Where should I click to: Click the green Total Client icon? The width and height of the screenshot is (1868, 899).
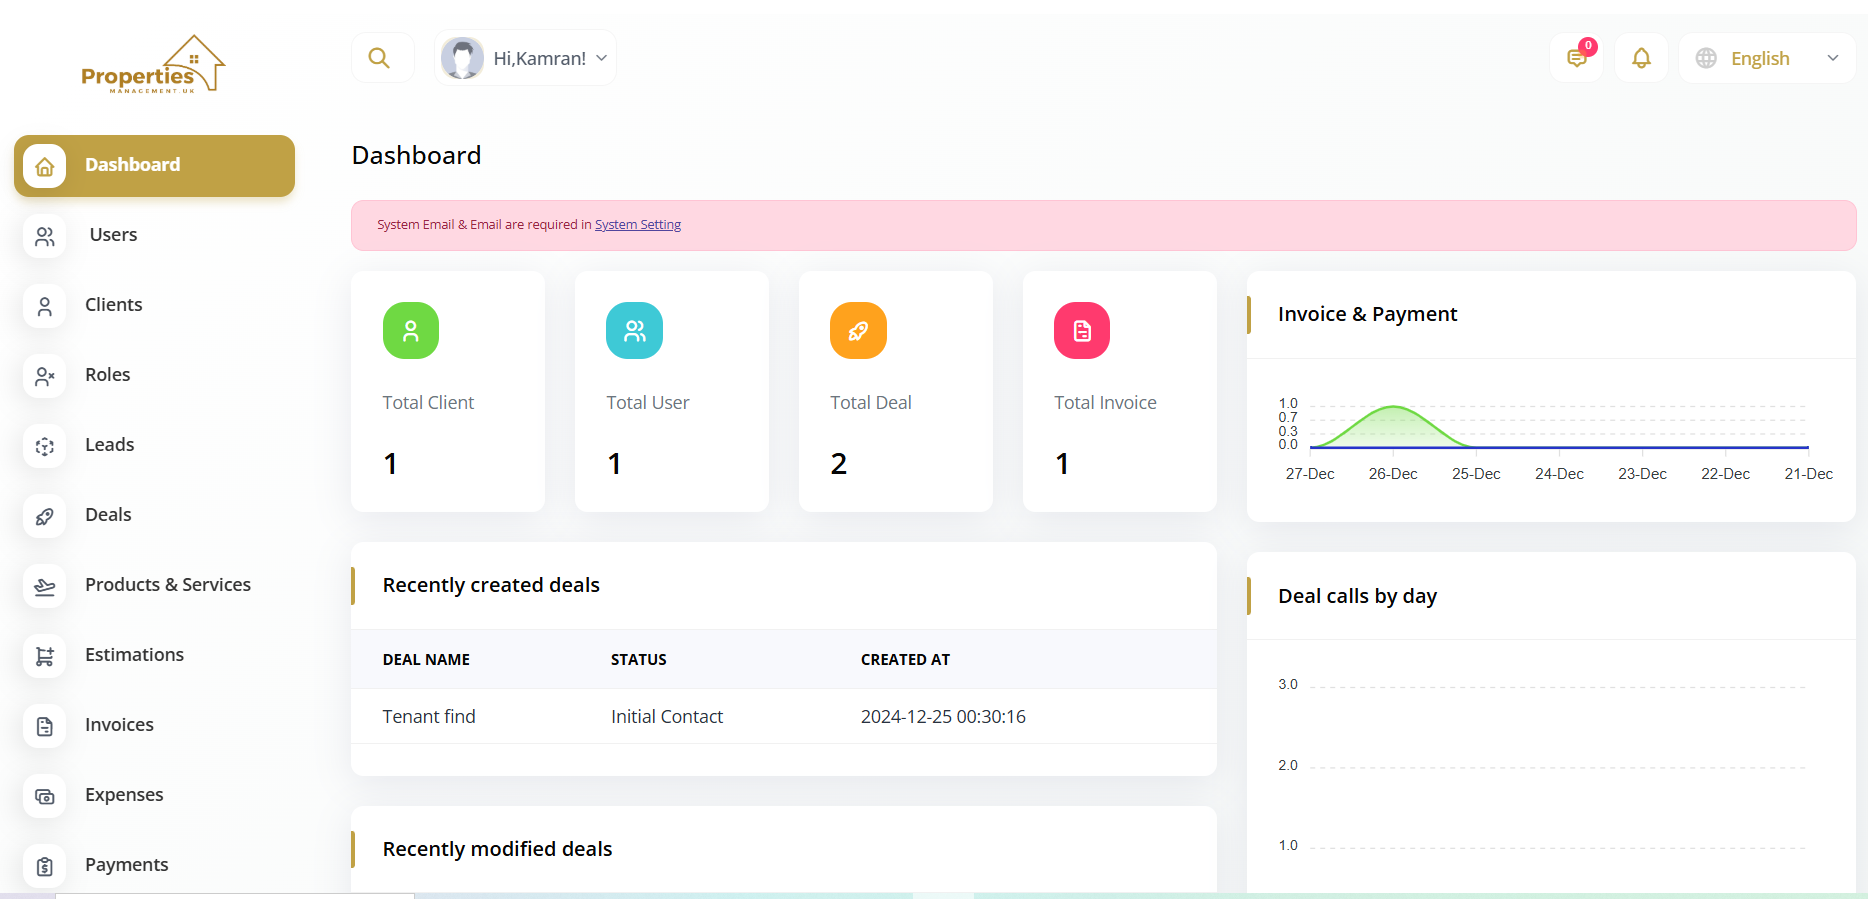point(411,331)
